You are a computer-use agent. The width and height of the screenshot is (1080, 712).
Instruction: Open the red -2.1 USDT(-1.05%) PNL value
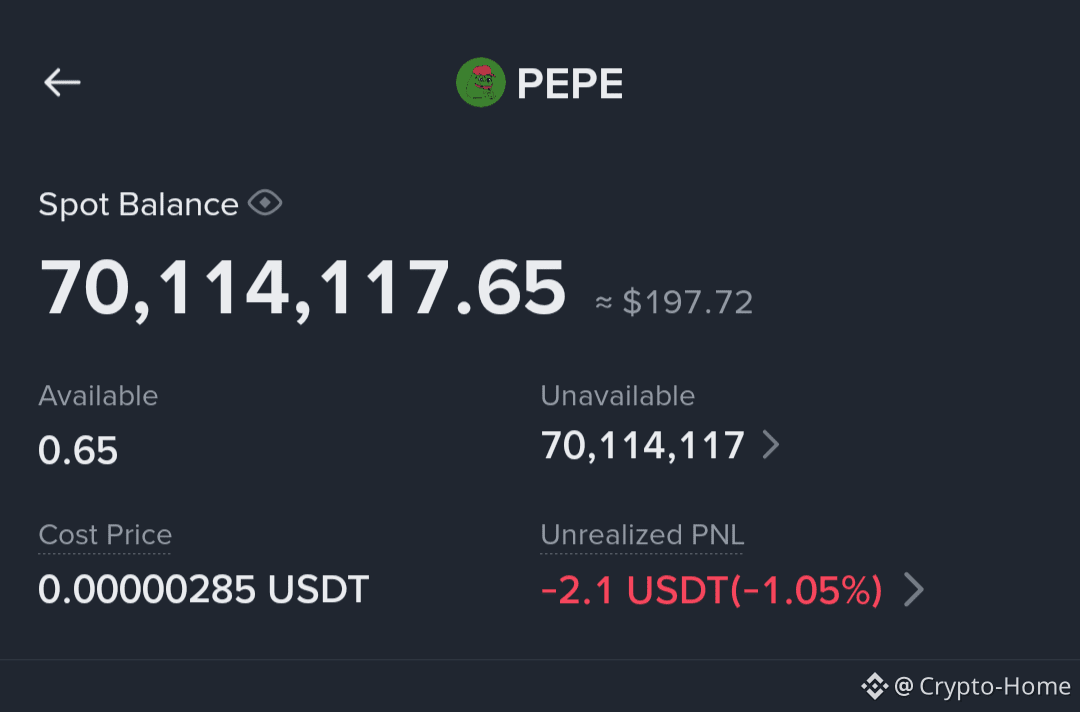712,590
